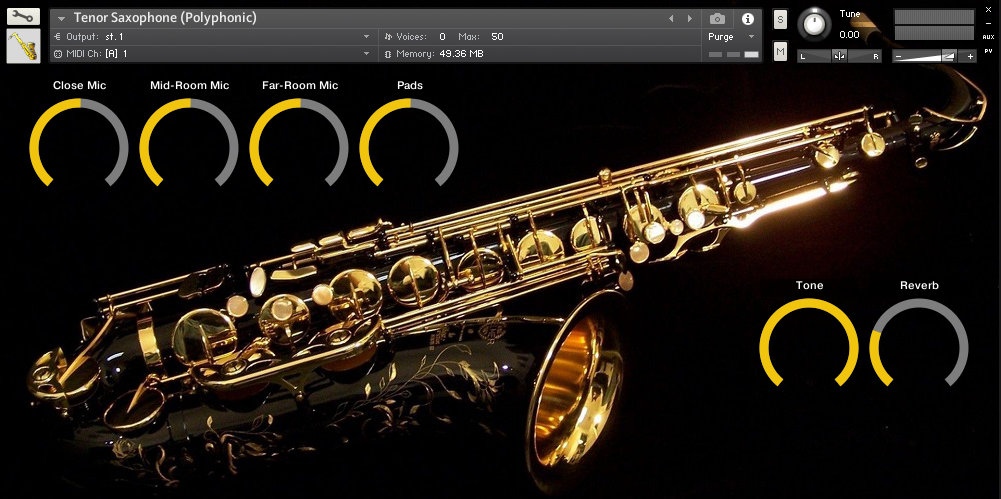
Task: Collapse instrument header via name triangle
Action: [62, 18]
